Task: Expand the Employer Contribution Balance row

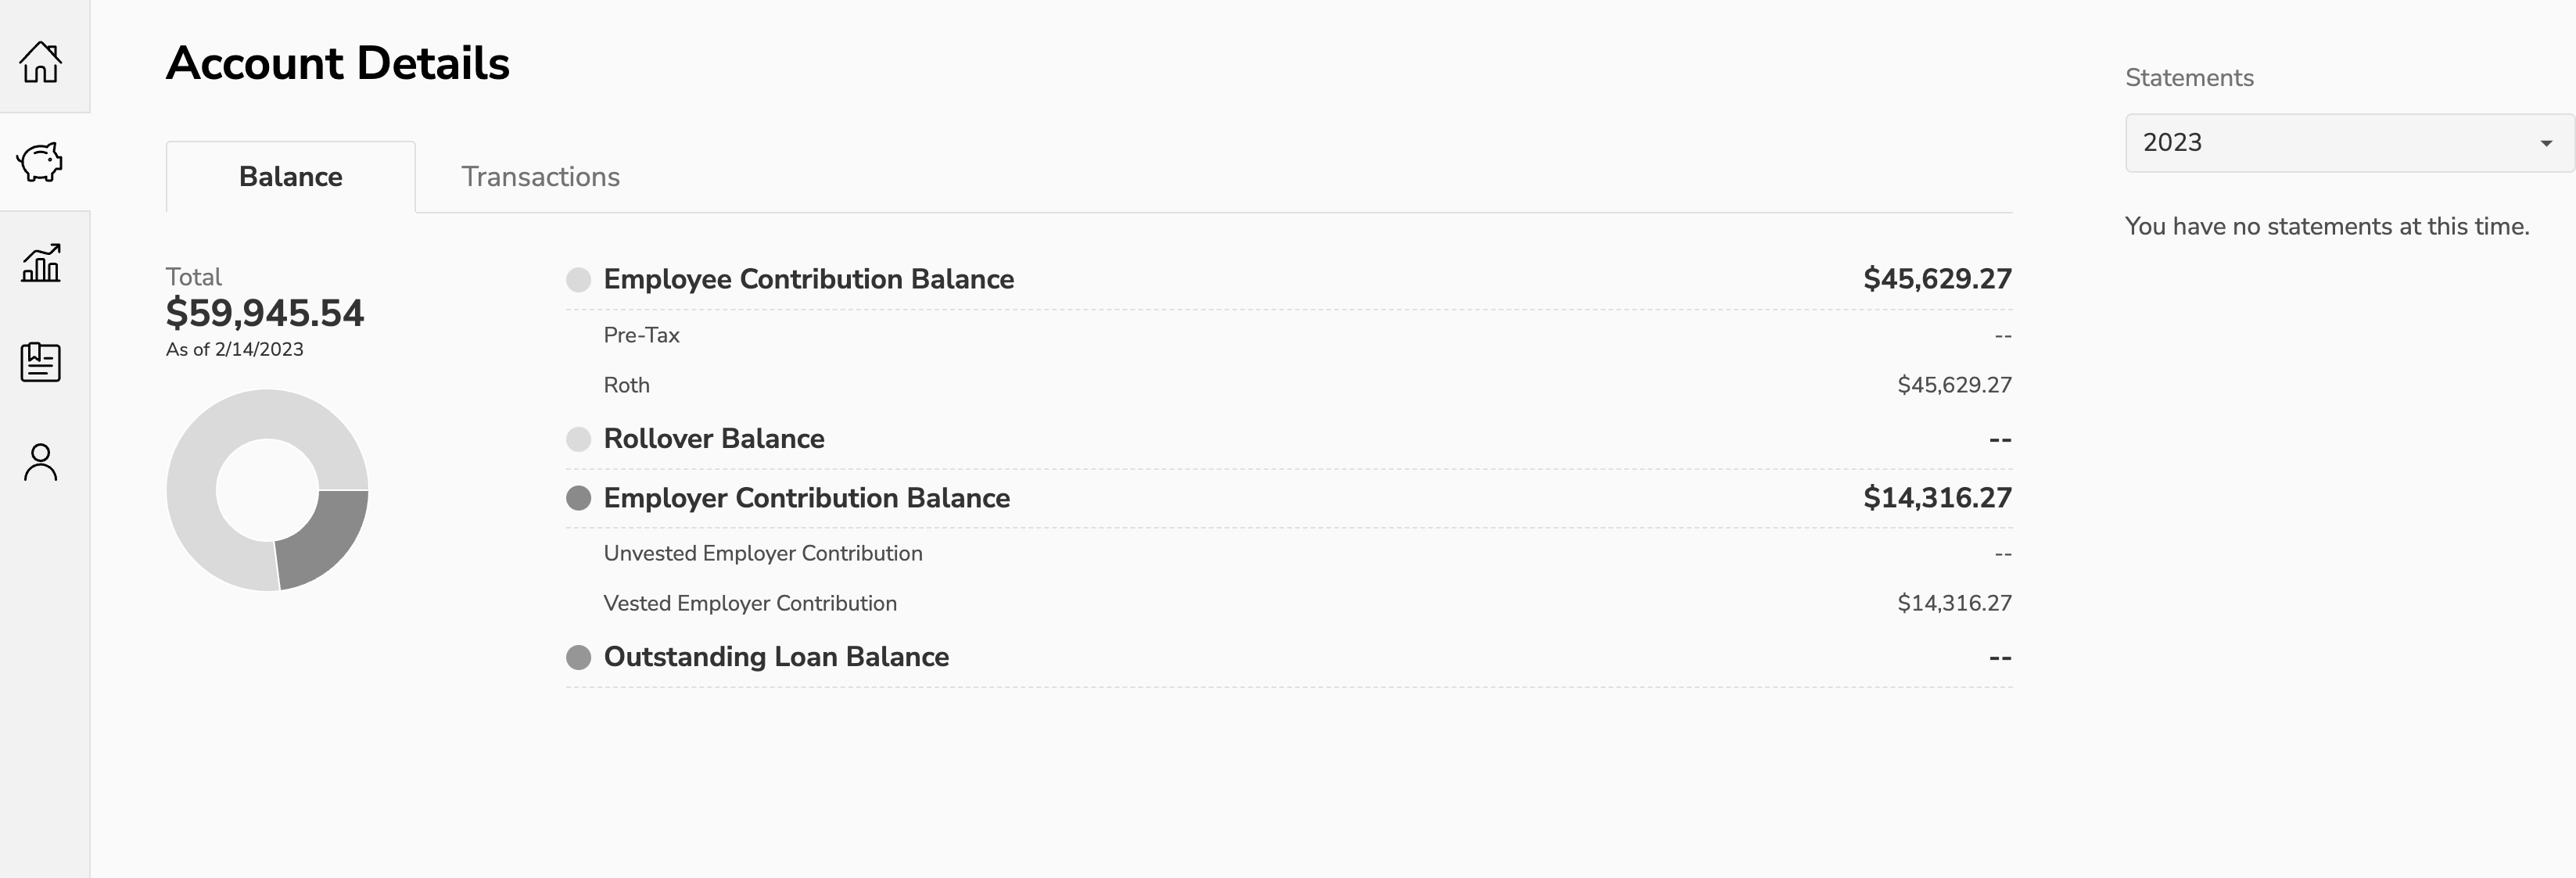Action: click(1289, 498)
